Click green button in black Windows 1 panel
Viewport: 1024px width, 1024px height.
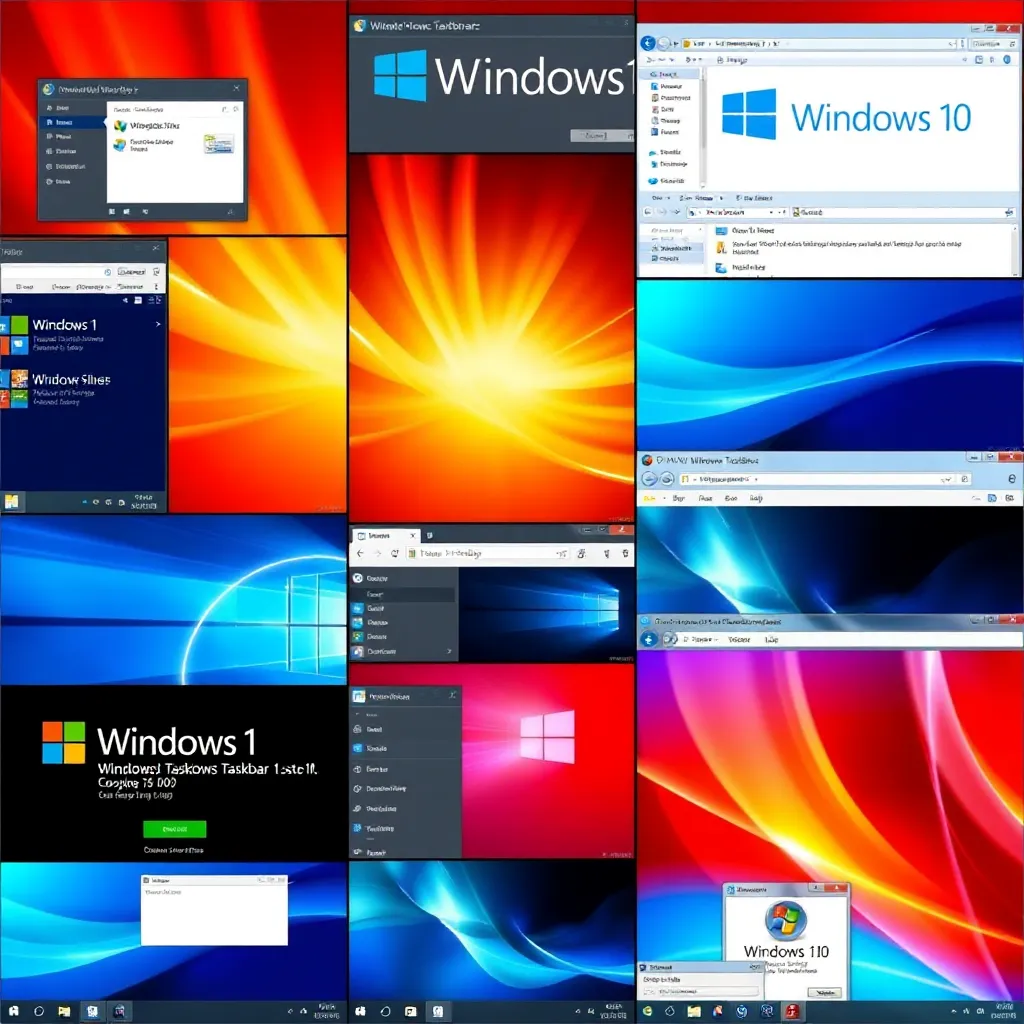coord(174,829)
